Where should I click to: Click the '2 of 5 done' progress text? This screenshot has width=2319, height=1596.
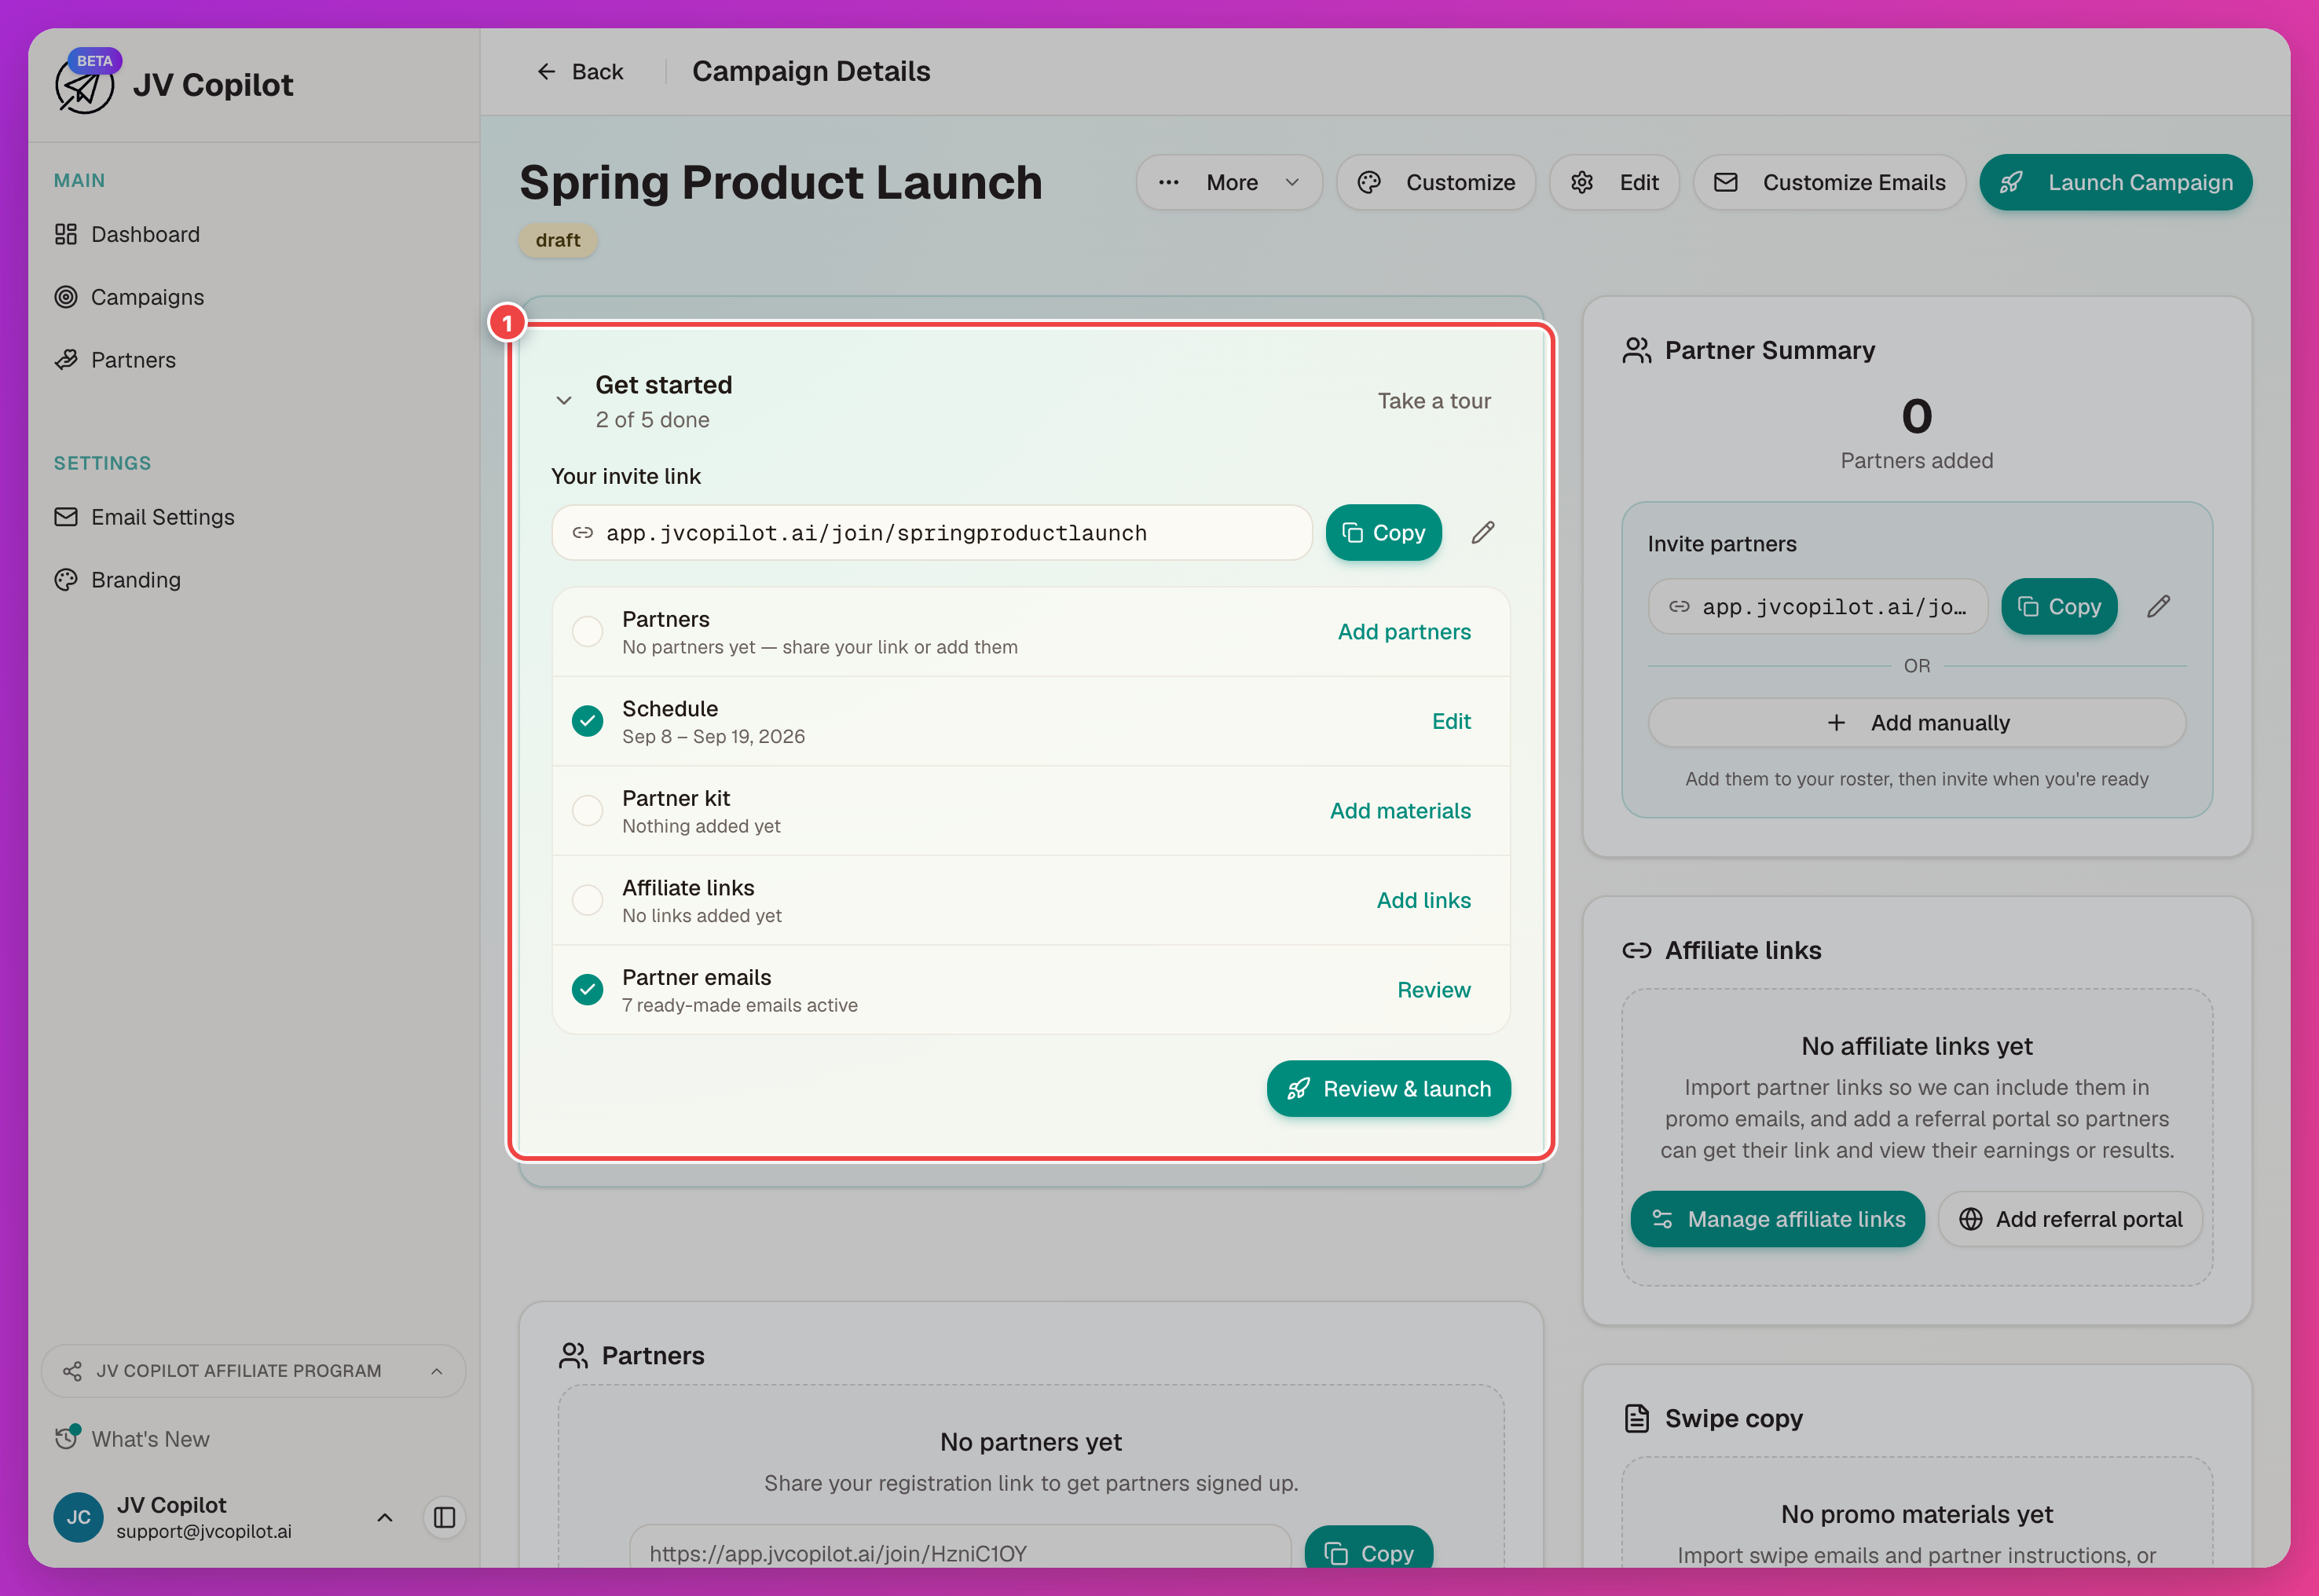pos(652,420)
